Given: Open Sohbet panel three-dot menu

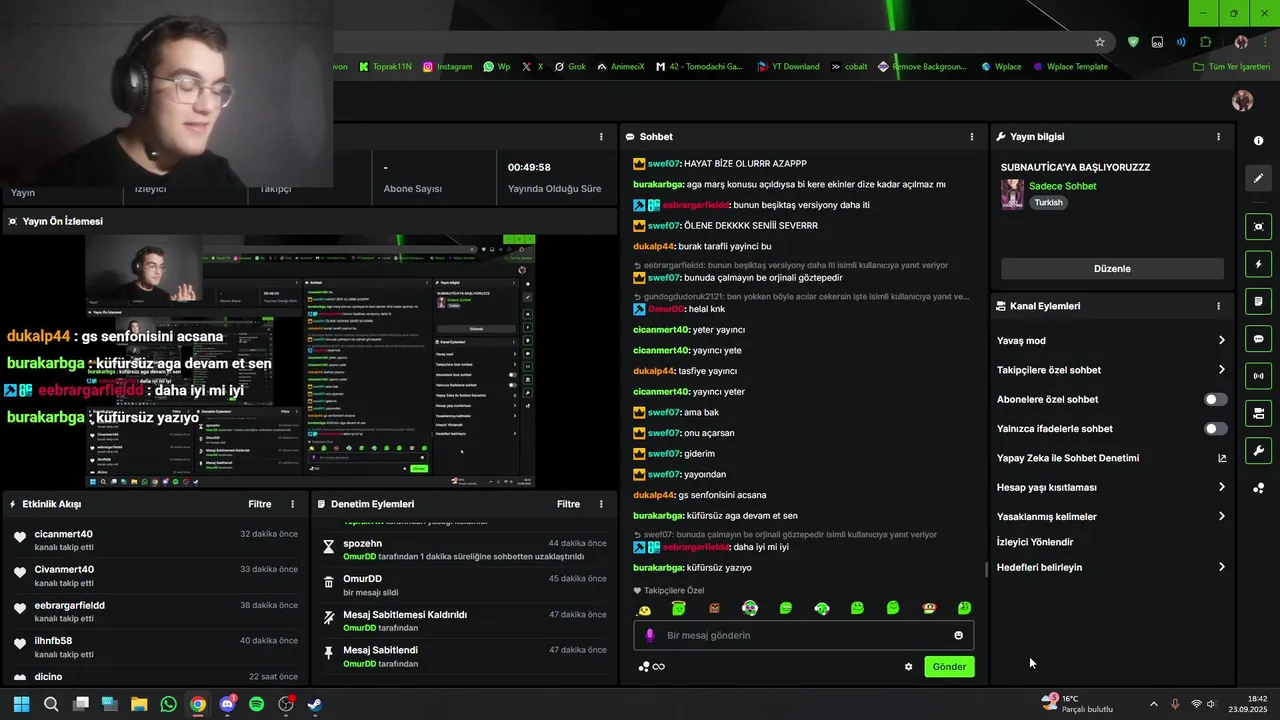Looking at the screenshot, I should (971, 137).
